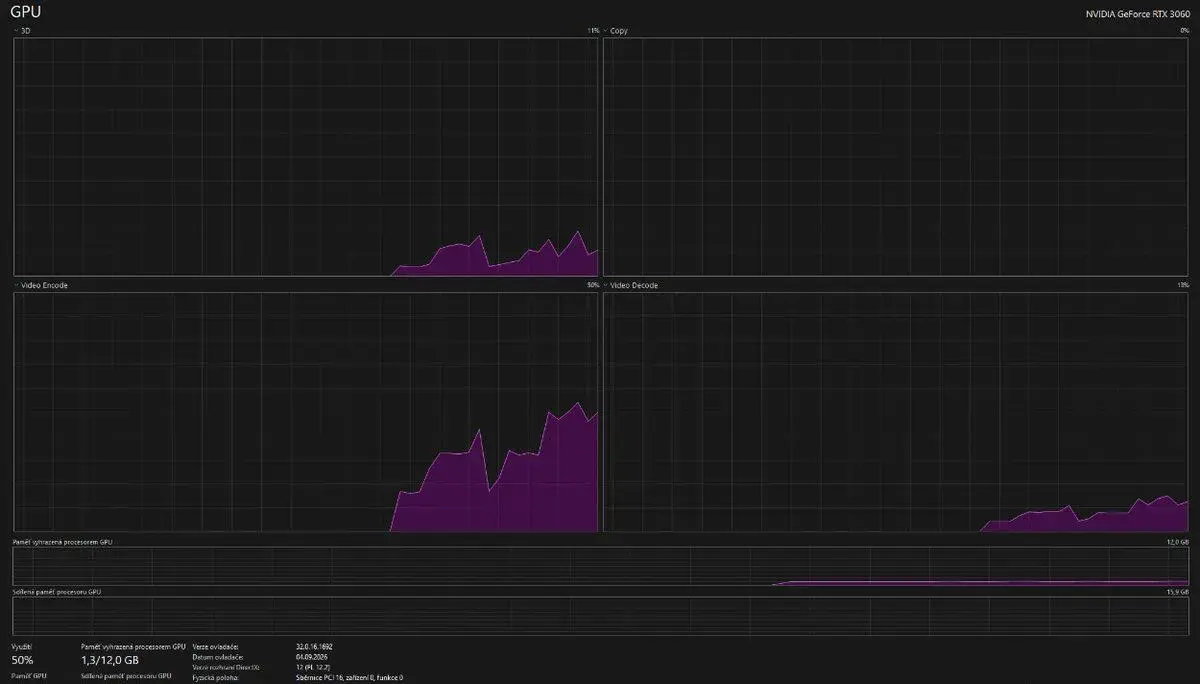
Task: Click the 50% value above Video Encode graph
Action: (x=593, y=285)
